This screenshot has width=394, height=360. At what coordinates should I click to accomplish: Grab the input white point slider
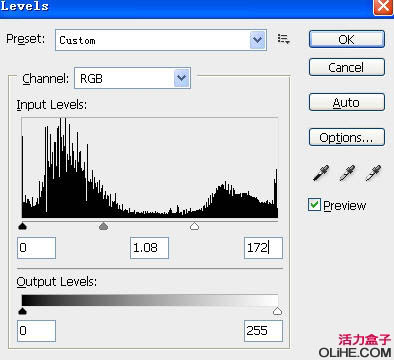pyautogui.click(x=194, y=226)
